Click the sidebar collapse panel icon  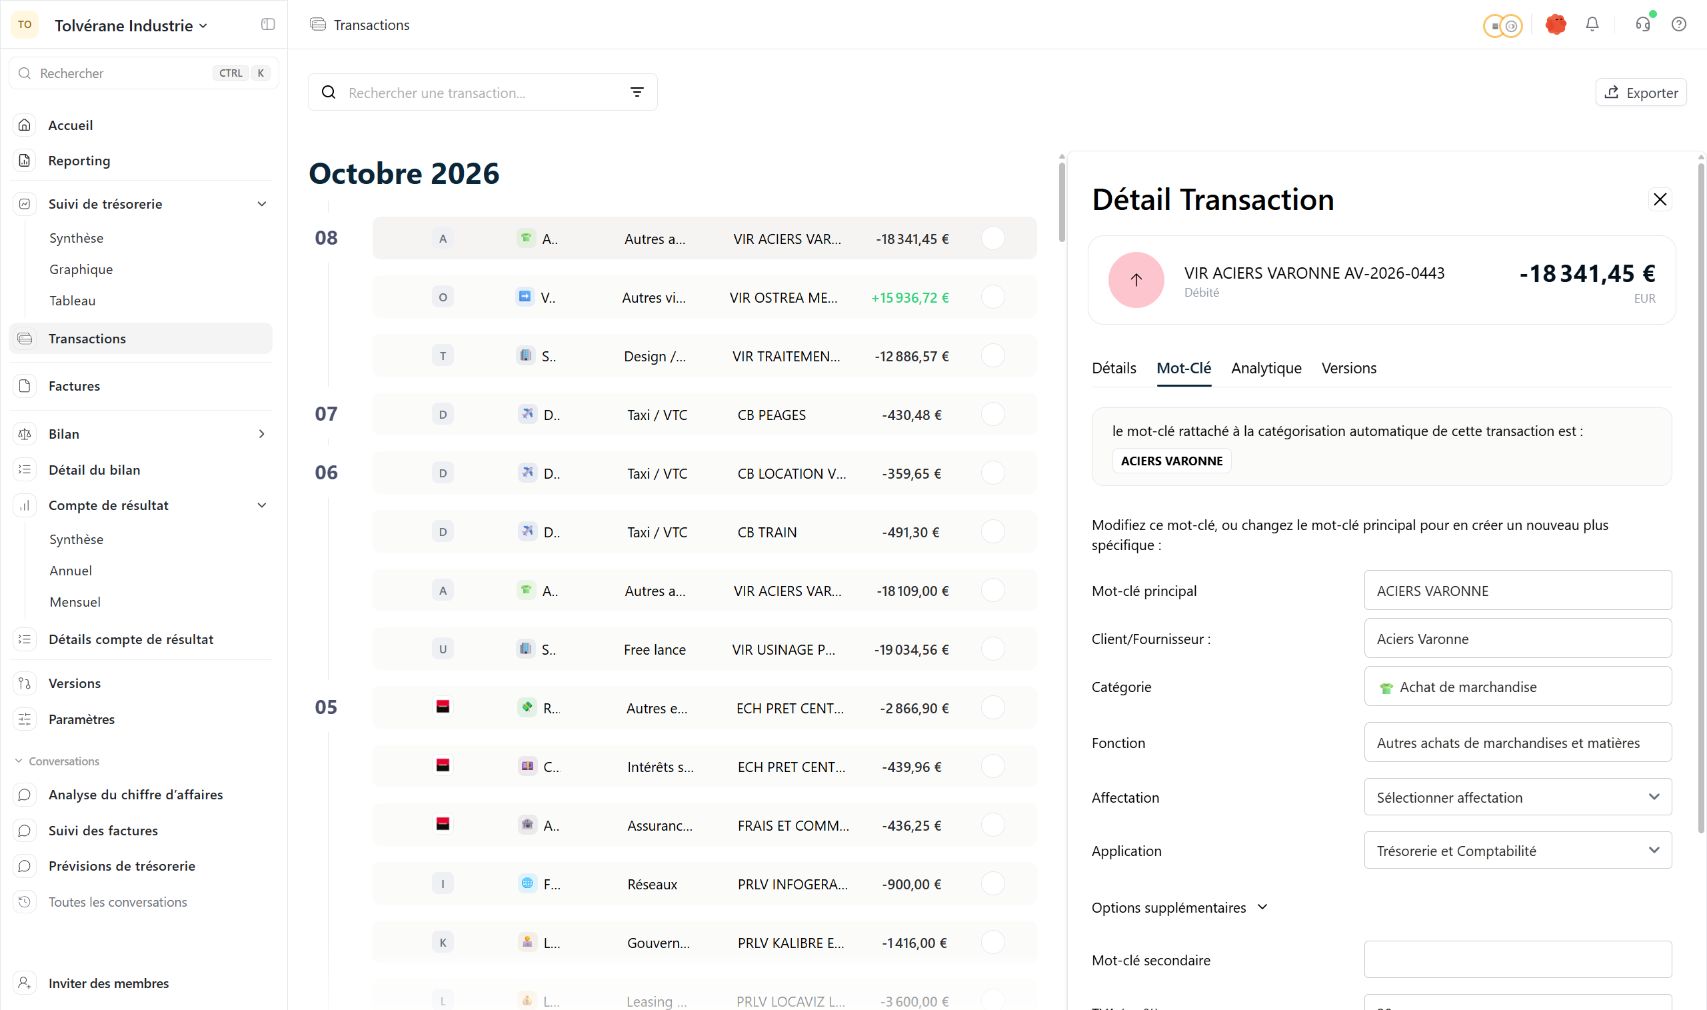(x=268, y=24)
